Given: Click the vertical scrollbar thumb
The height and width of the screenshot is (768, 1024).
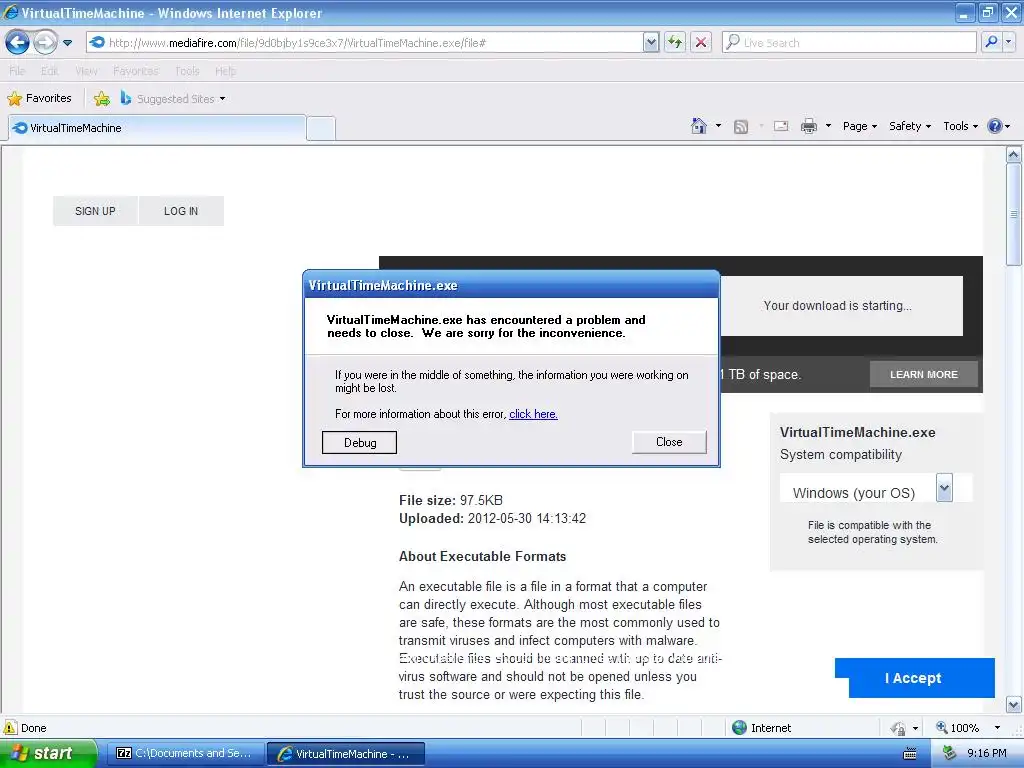Looking at the screenshot, I should pyautogui.click(x=1014, y=214).
